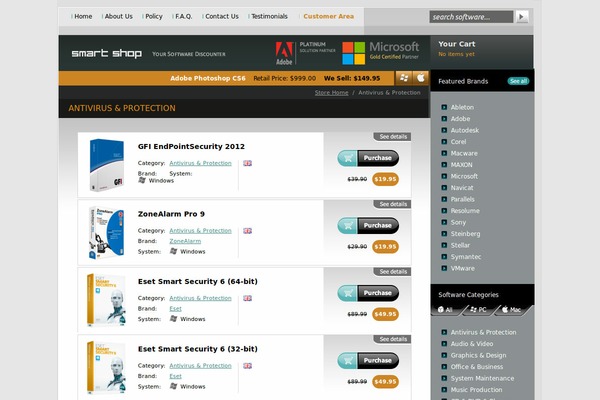Click the language flag for Eset 64-bit

tap(248, 298)
